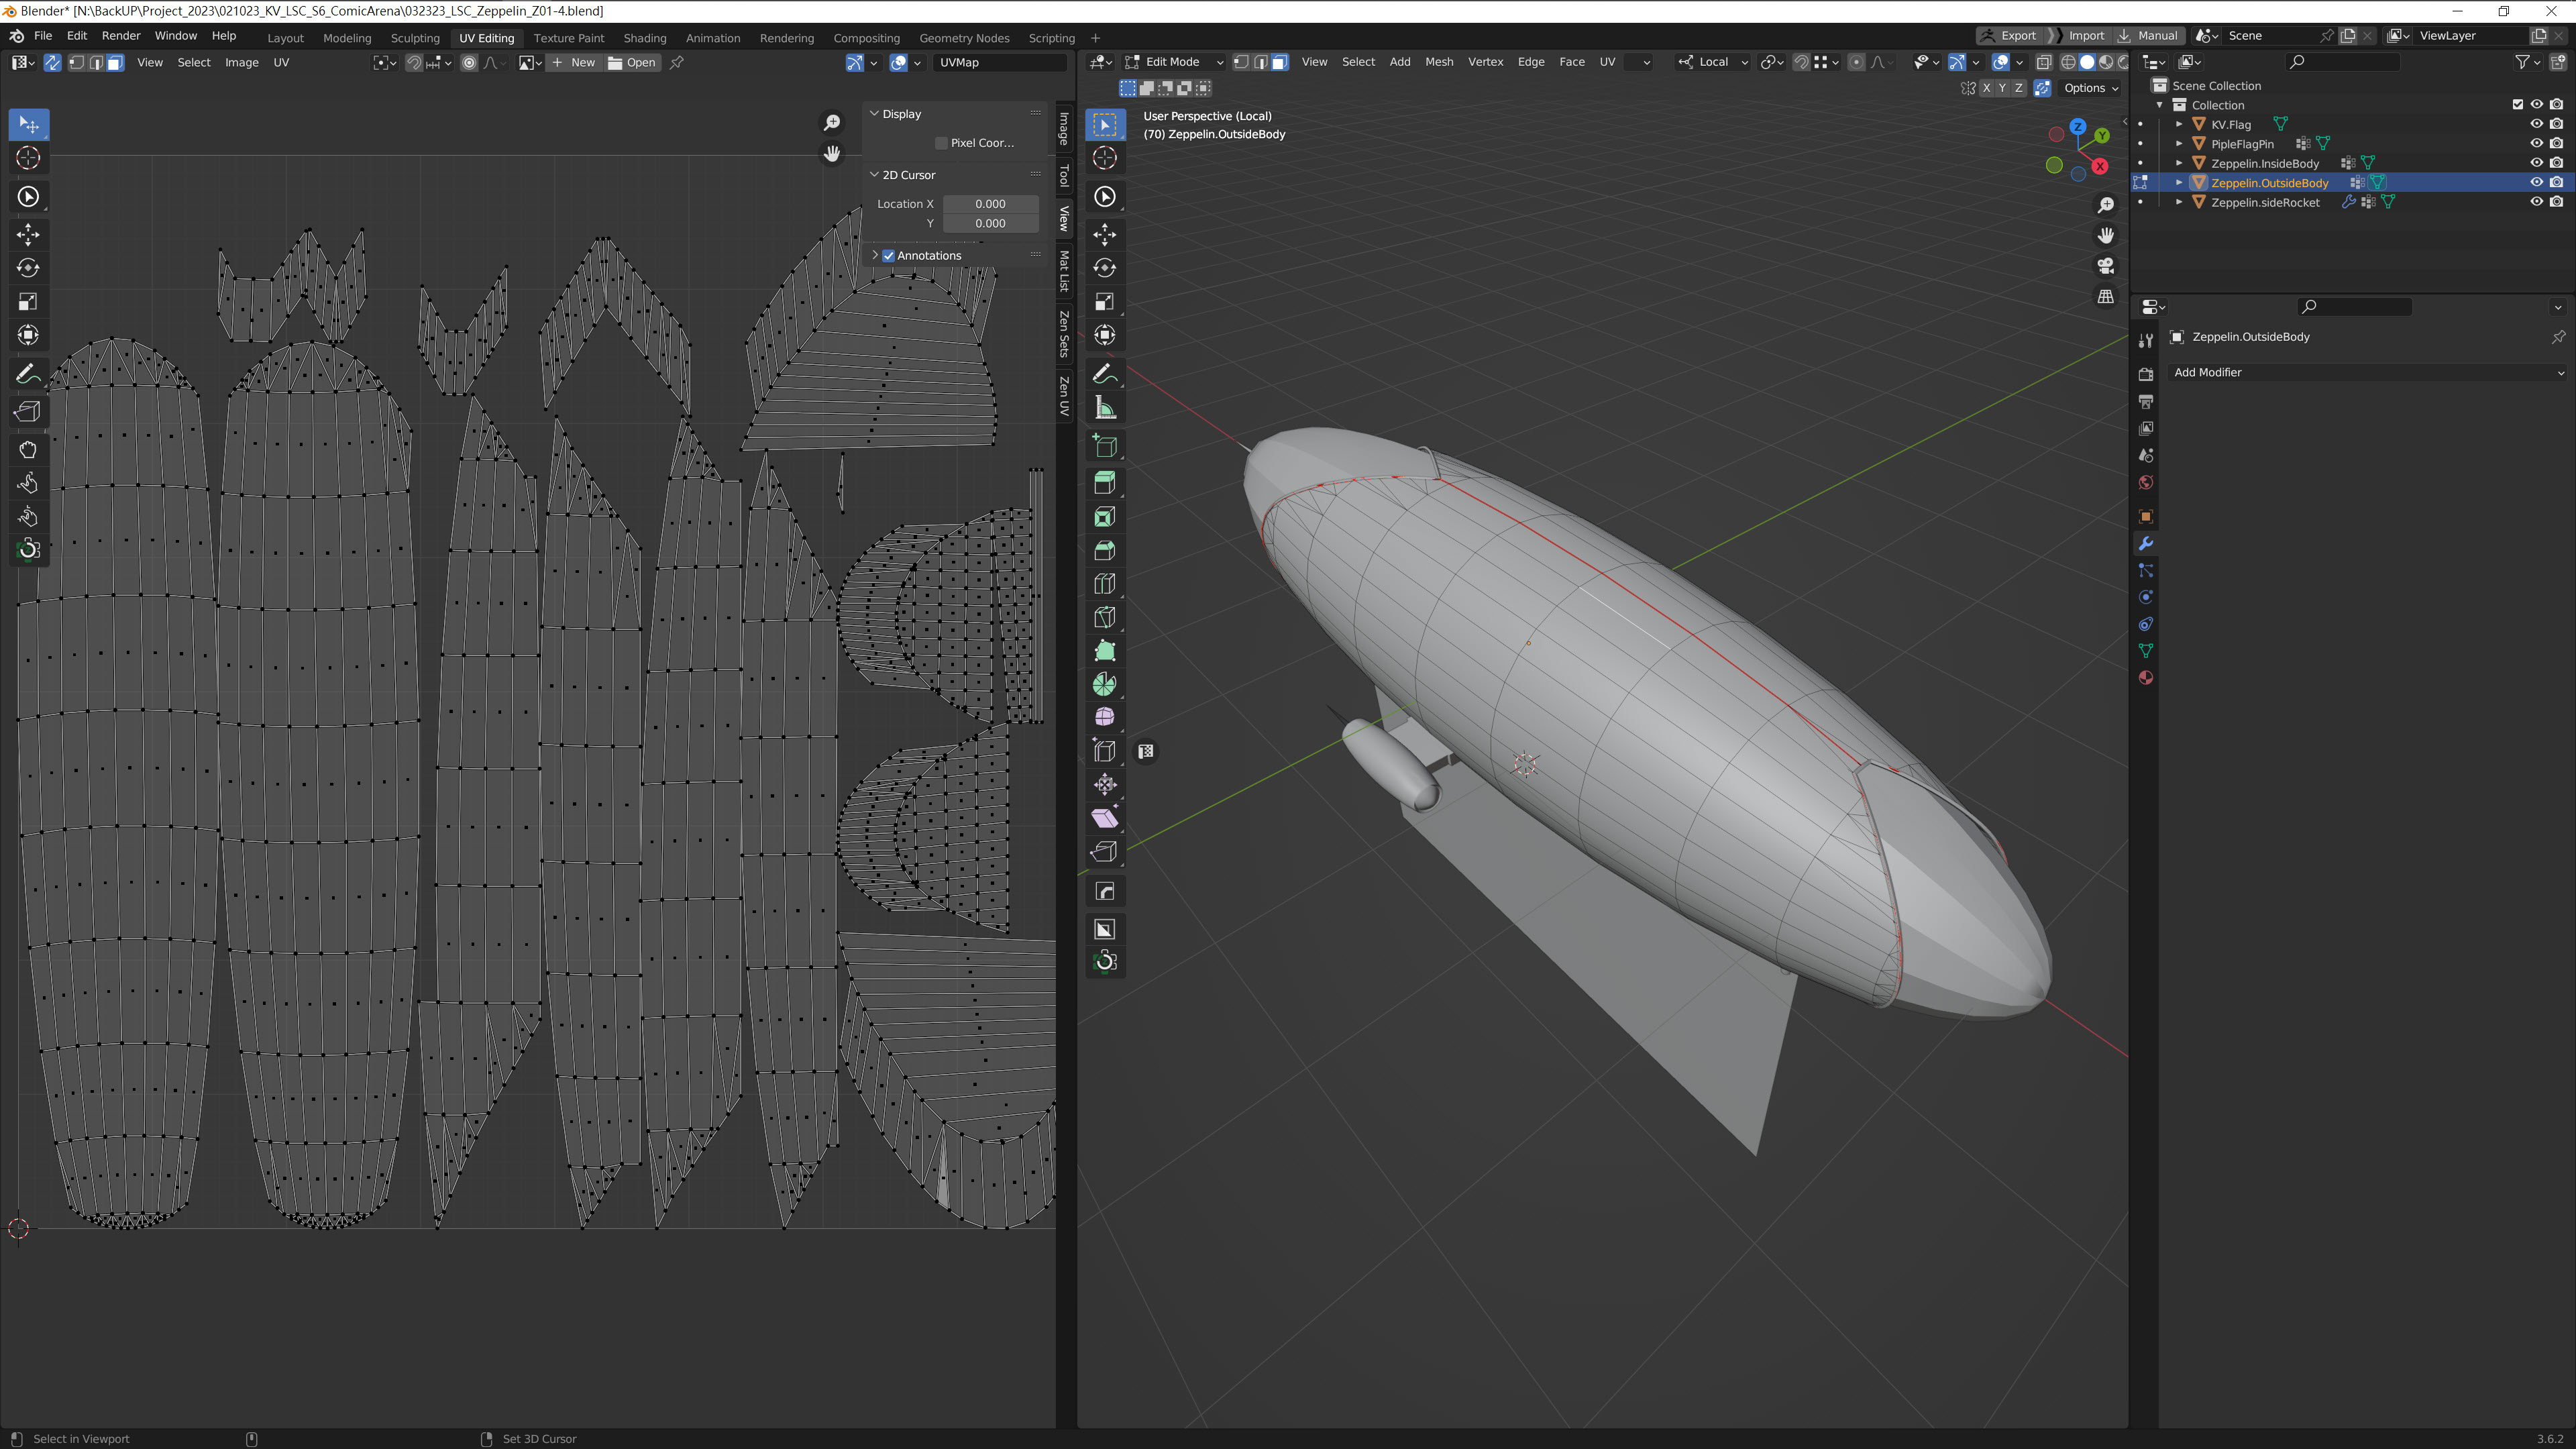Select the UV Grab sculpt tool
This screenshot has width=2576, height=1449.
pos(28,450)
